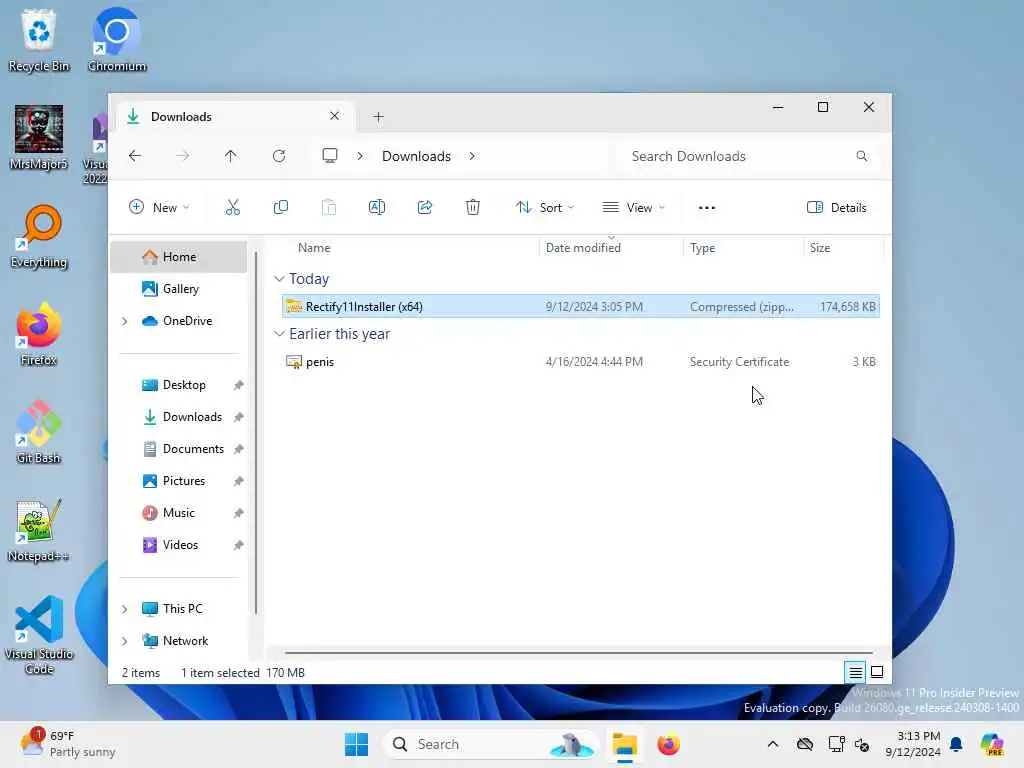The height and width of the screenshot is (768, 1024).
Task: Select Rectify11Installer (x64) file
Action: tap(581, 306)
